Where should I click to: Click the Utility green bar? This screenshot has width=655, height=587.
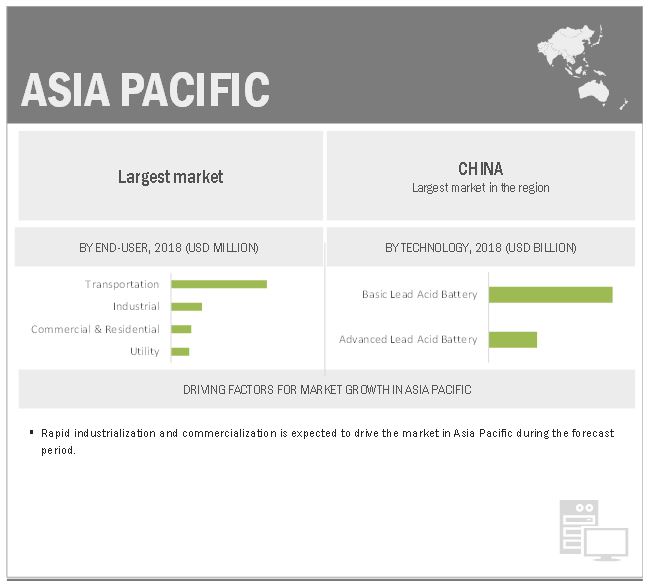[x=180, y=351]
